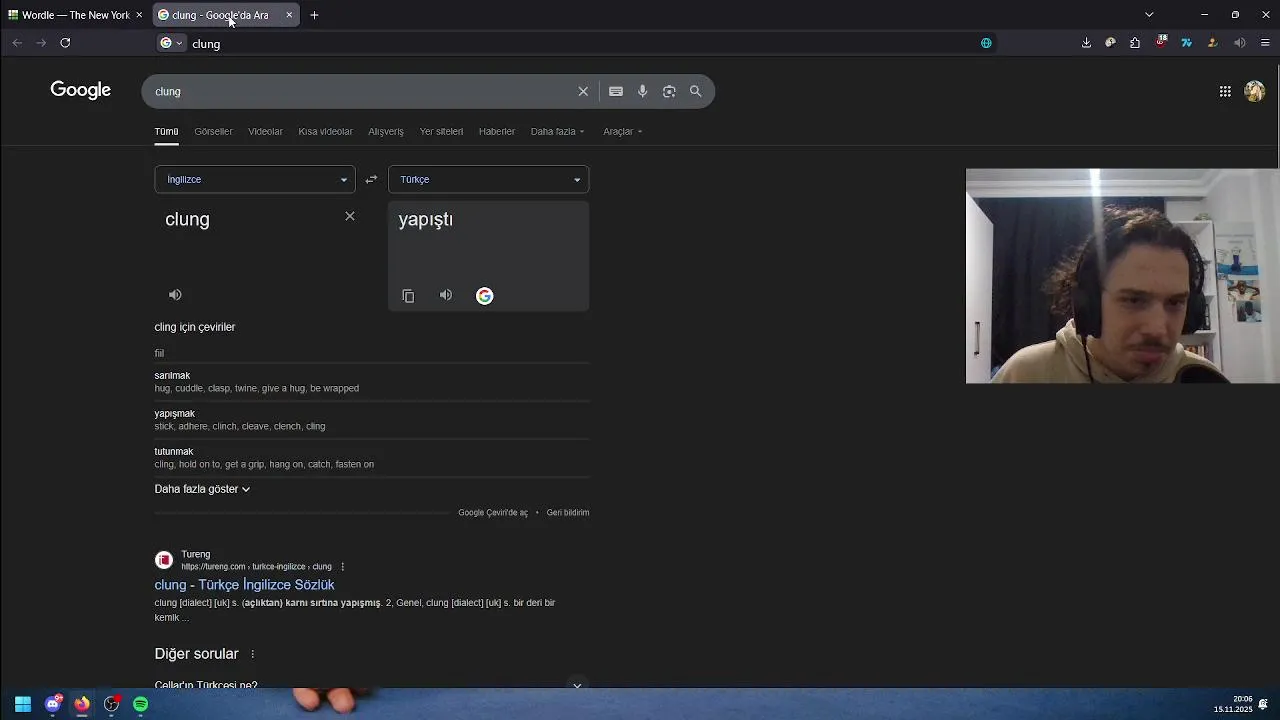Switch to the Yer siteleri tab
This screenshot has width=1280, height=720.
coord(441,131)
